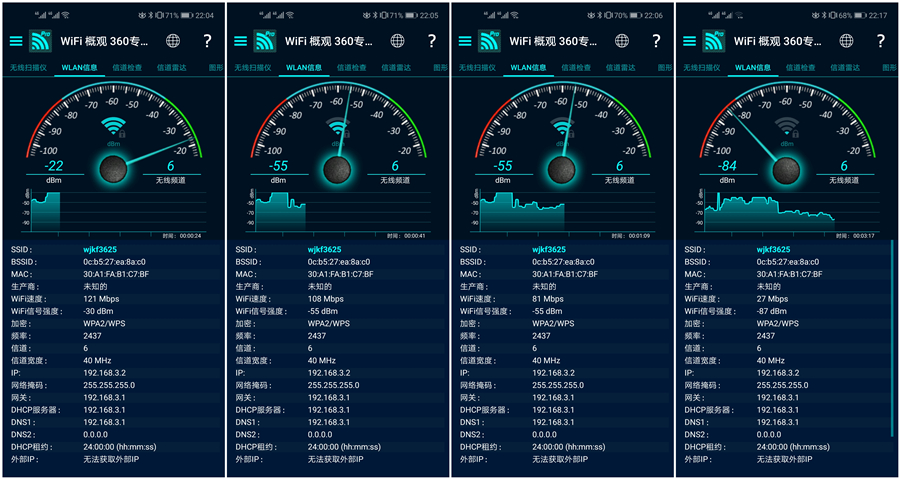Open hamburger menu in the 22:17 screenshot

tap(690, 41)
